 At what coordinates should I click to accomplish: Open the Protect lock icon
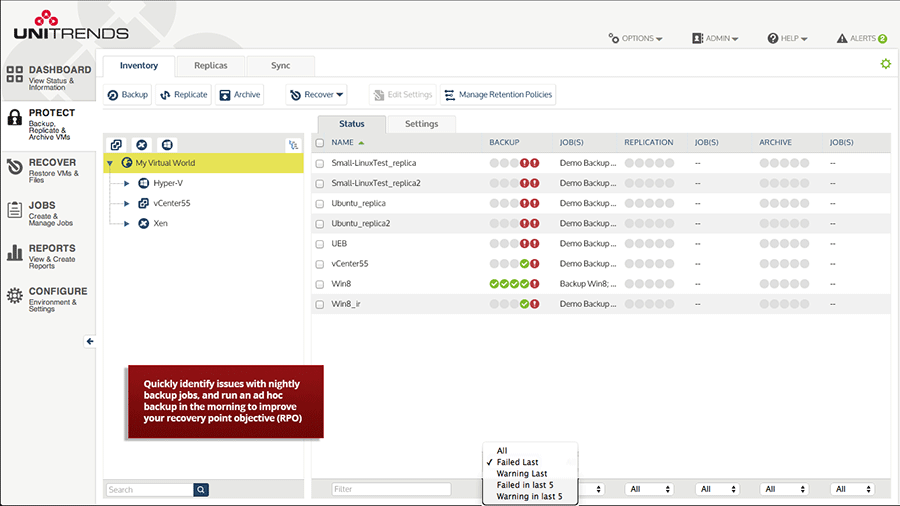(14, 118)
